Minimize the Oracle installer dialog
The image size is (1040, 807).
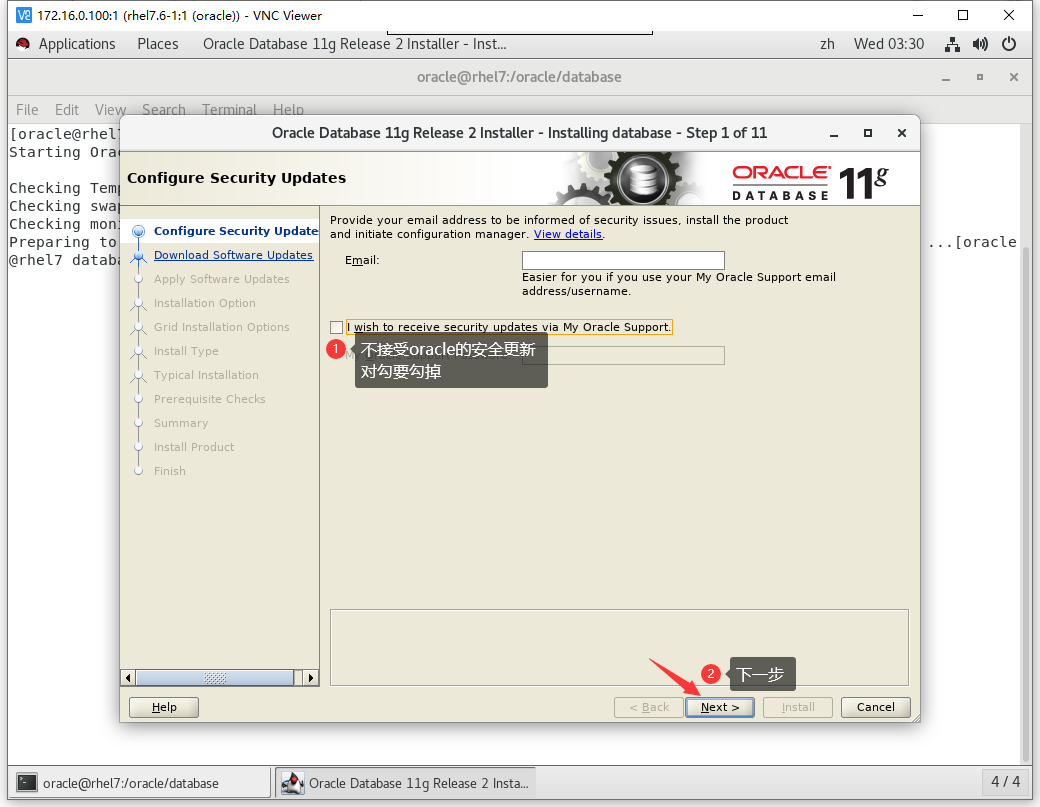tap(834, 133)
